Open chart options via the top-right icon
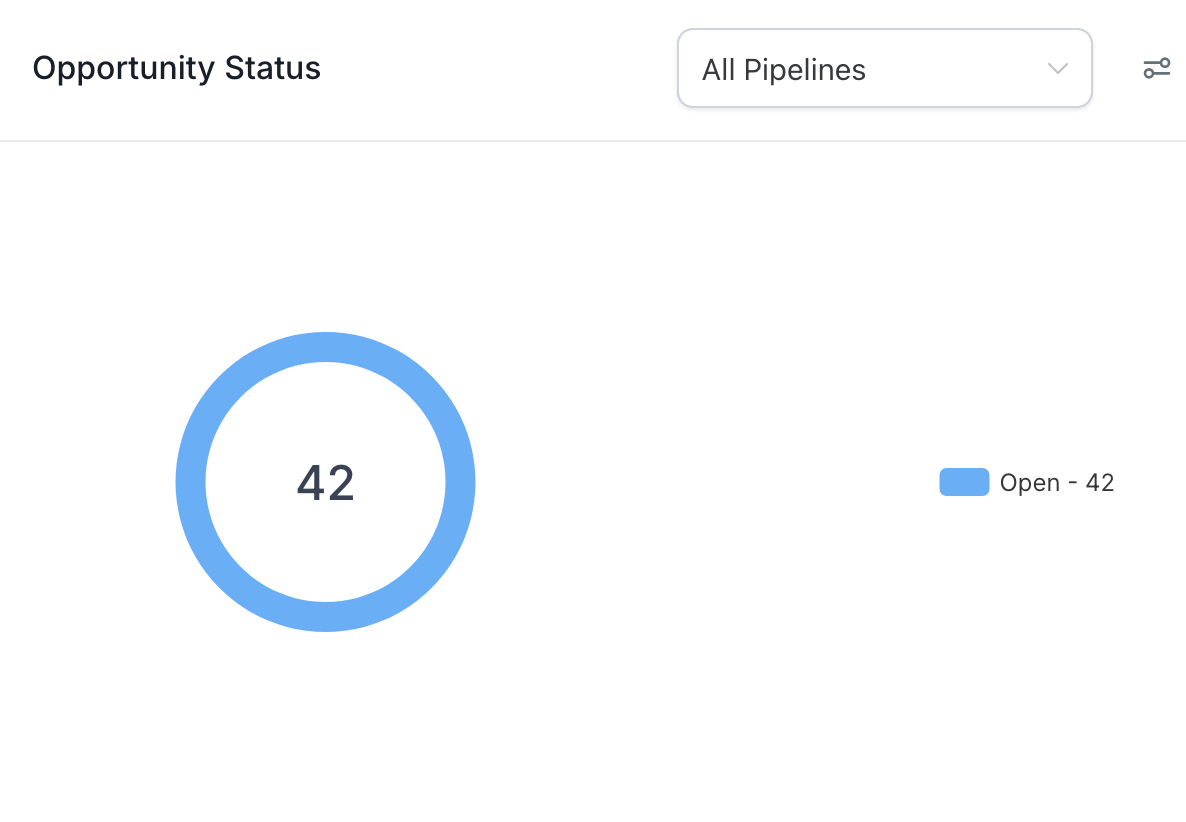 pos(1156,68)
